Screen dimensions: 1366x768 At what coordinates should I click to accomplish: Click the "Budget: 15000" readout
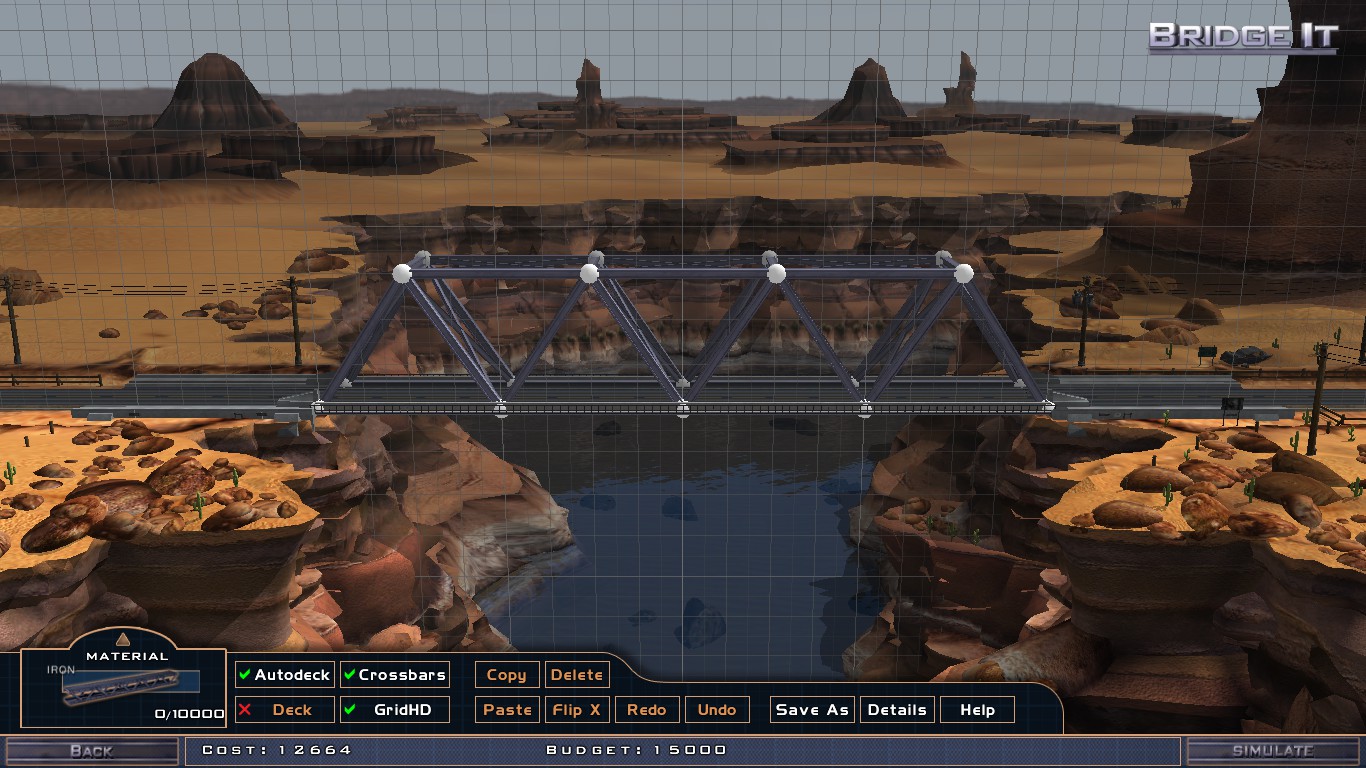click(636, 750)
